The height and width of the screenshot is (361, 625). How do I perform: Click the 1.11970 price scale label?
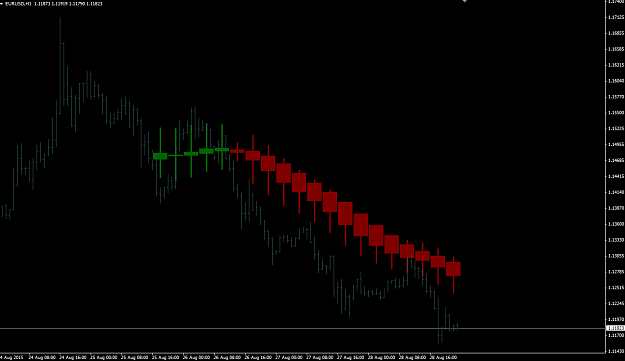tap(616, 320)
